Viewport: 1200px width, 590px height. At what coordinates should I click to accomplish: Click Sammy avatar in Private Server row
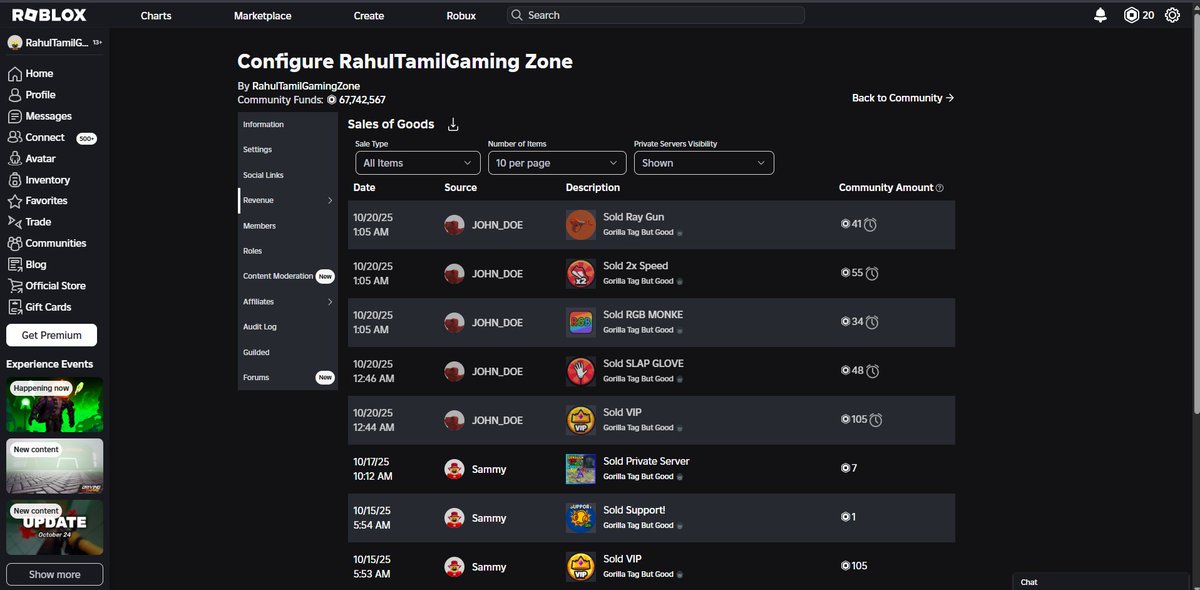pos(454,469)
